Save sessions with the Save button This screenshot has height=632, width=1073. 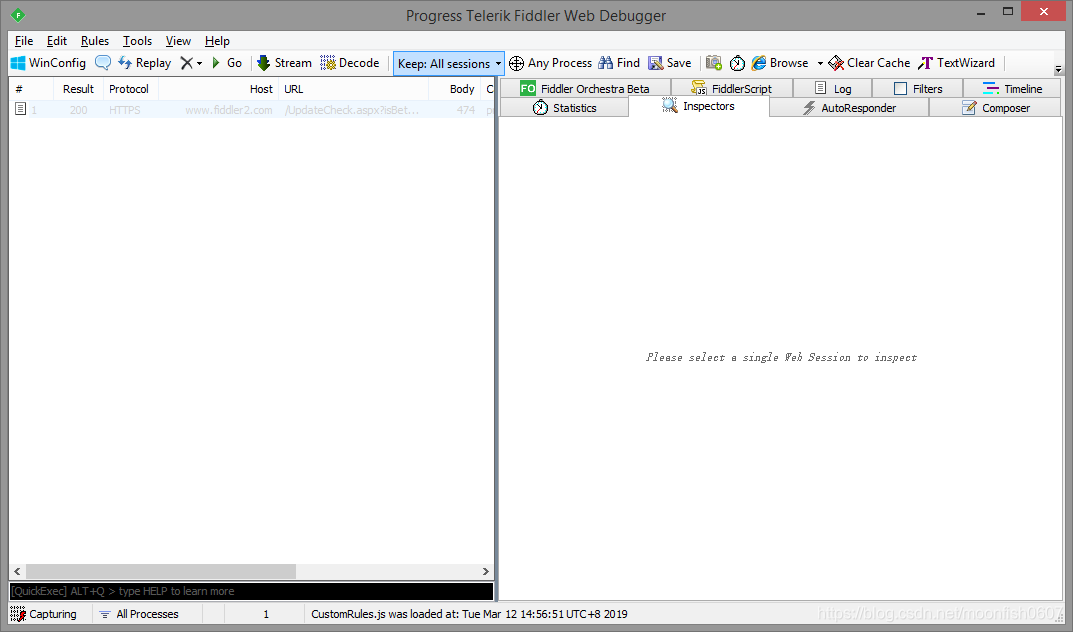(669, 63)
